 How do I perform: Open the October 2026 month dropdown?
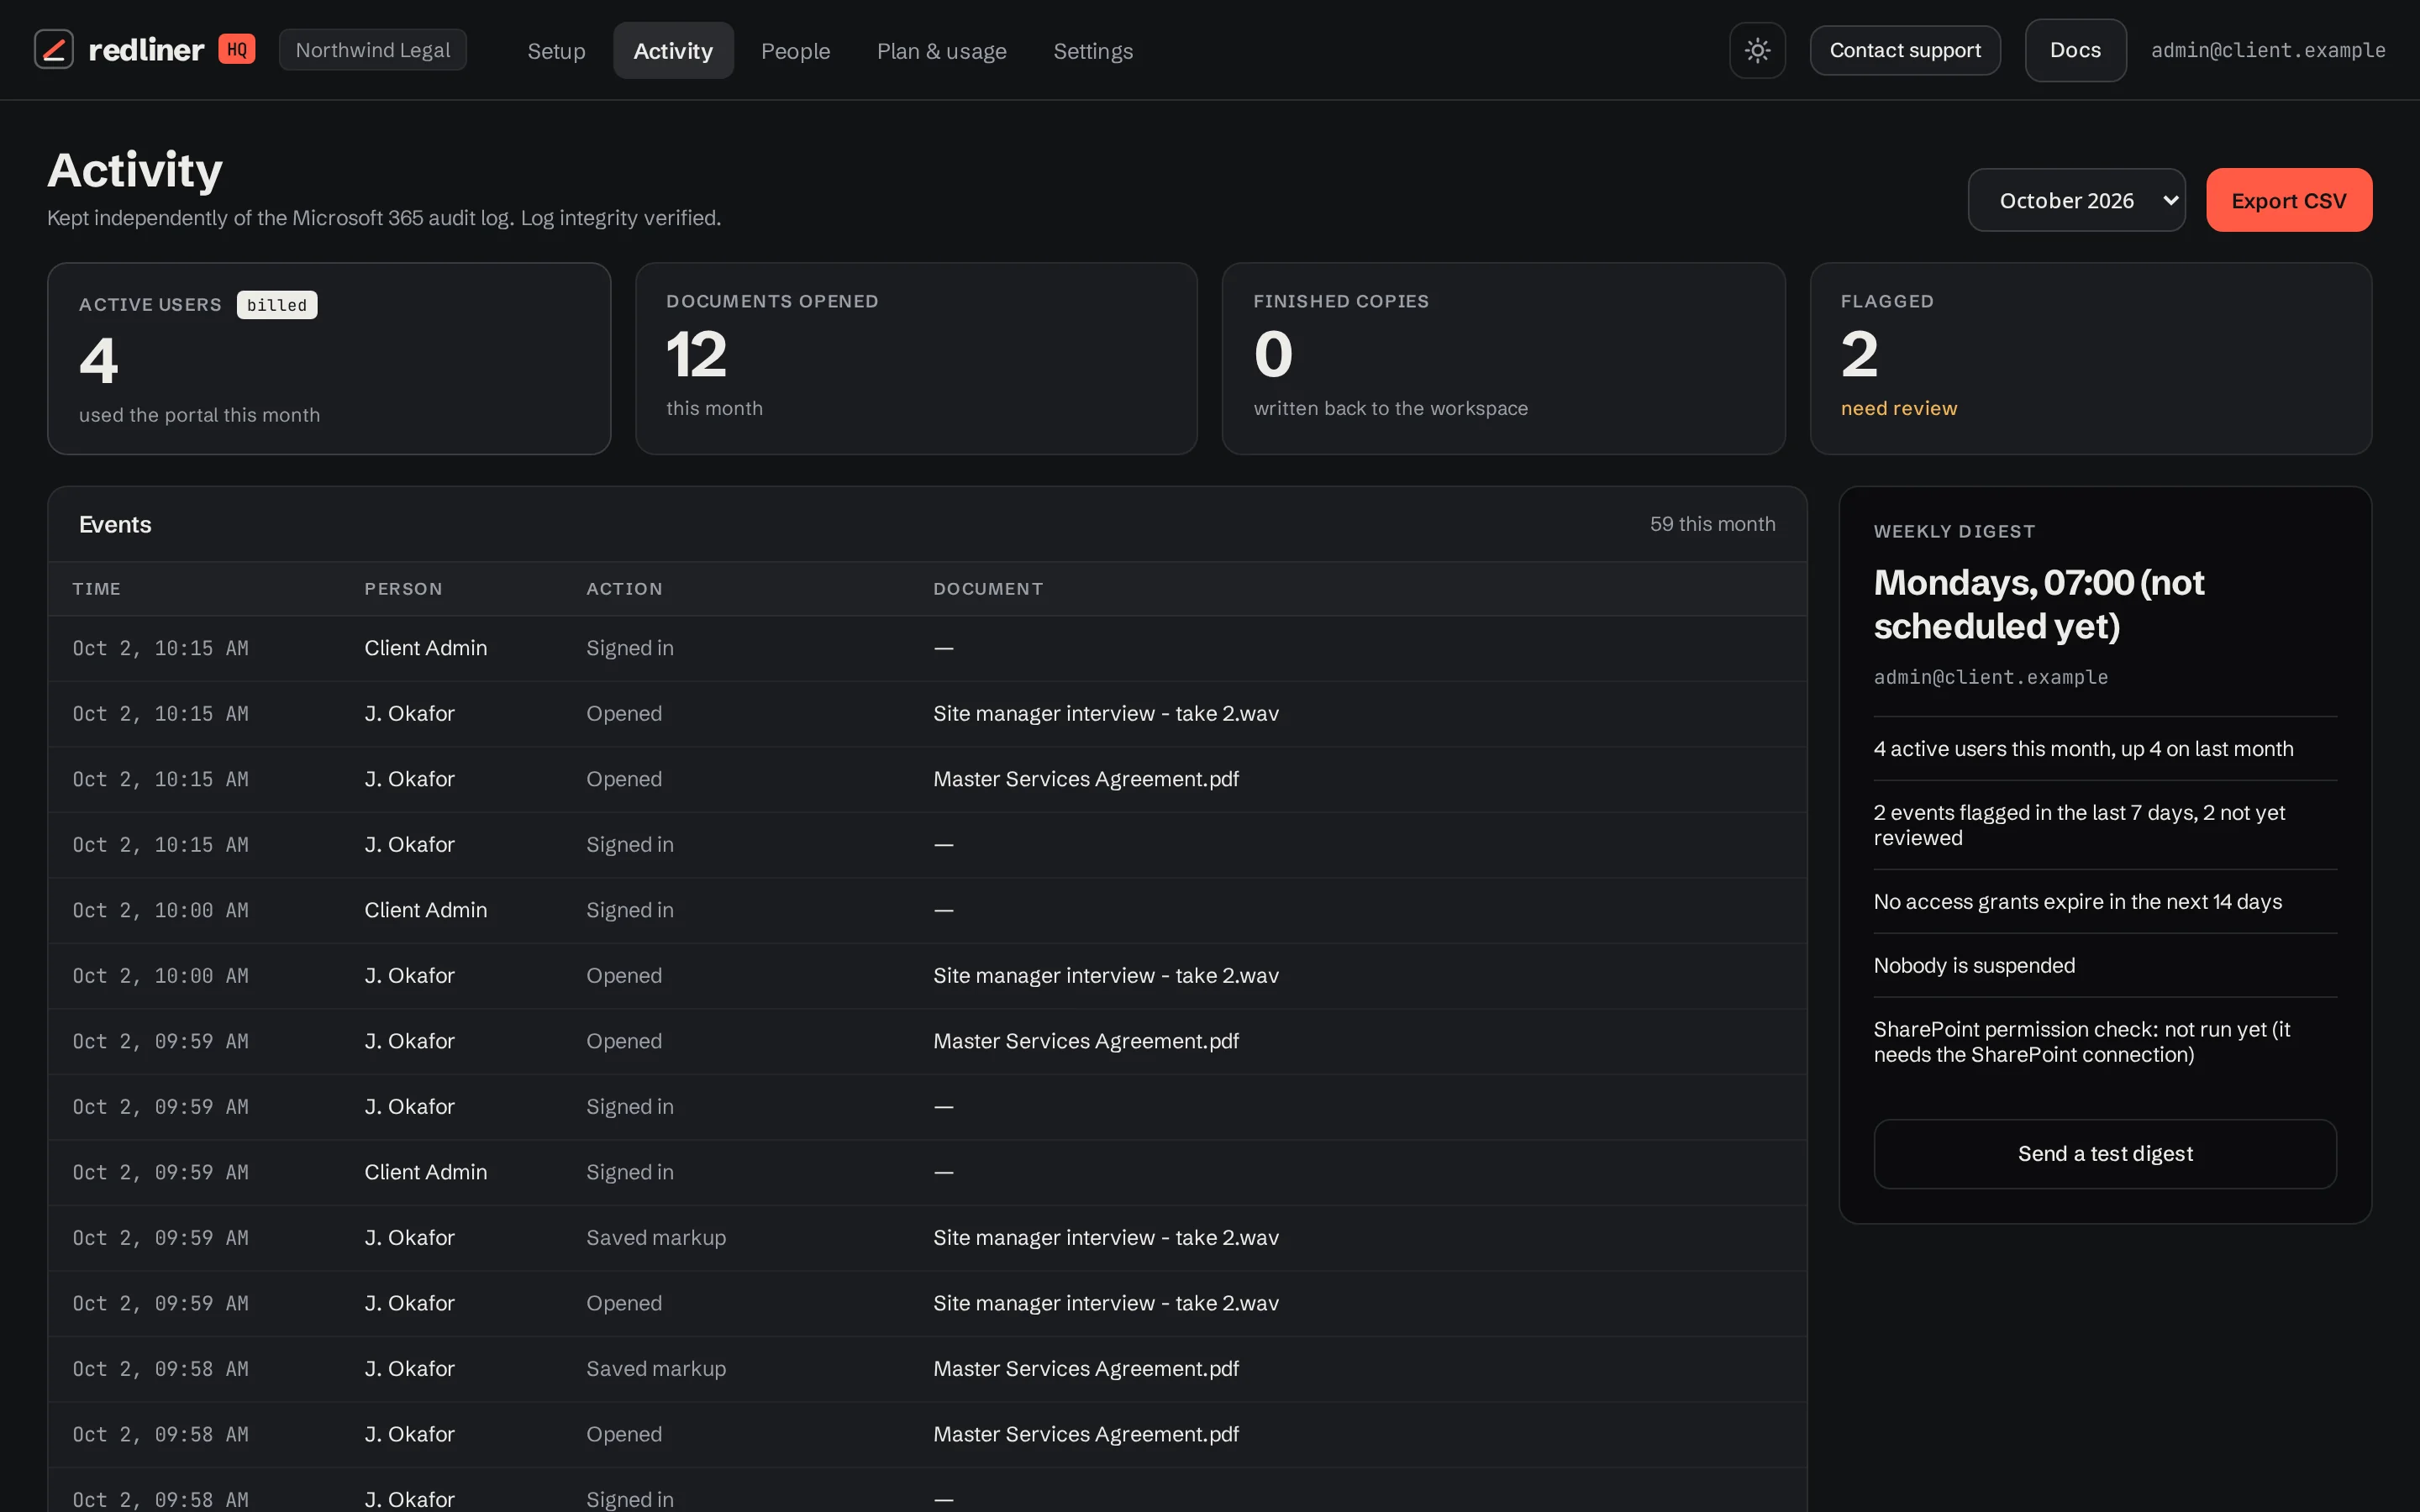pyautogui.click(x=2076, y=200)
